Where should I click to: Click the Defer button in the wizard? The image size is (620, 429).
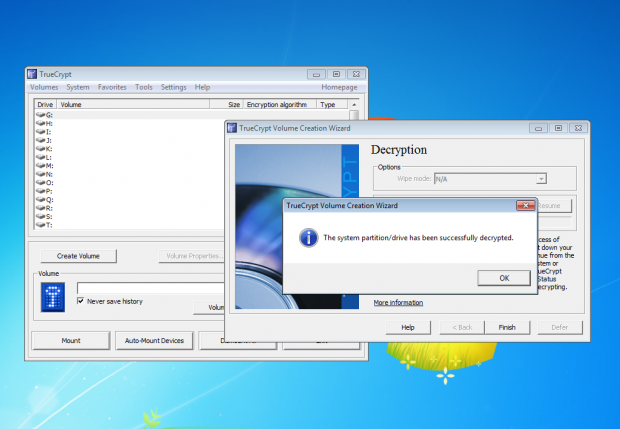click(x=560, y=327)
